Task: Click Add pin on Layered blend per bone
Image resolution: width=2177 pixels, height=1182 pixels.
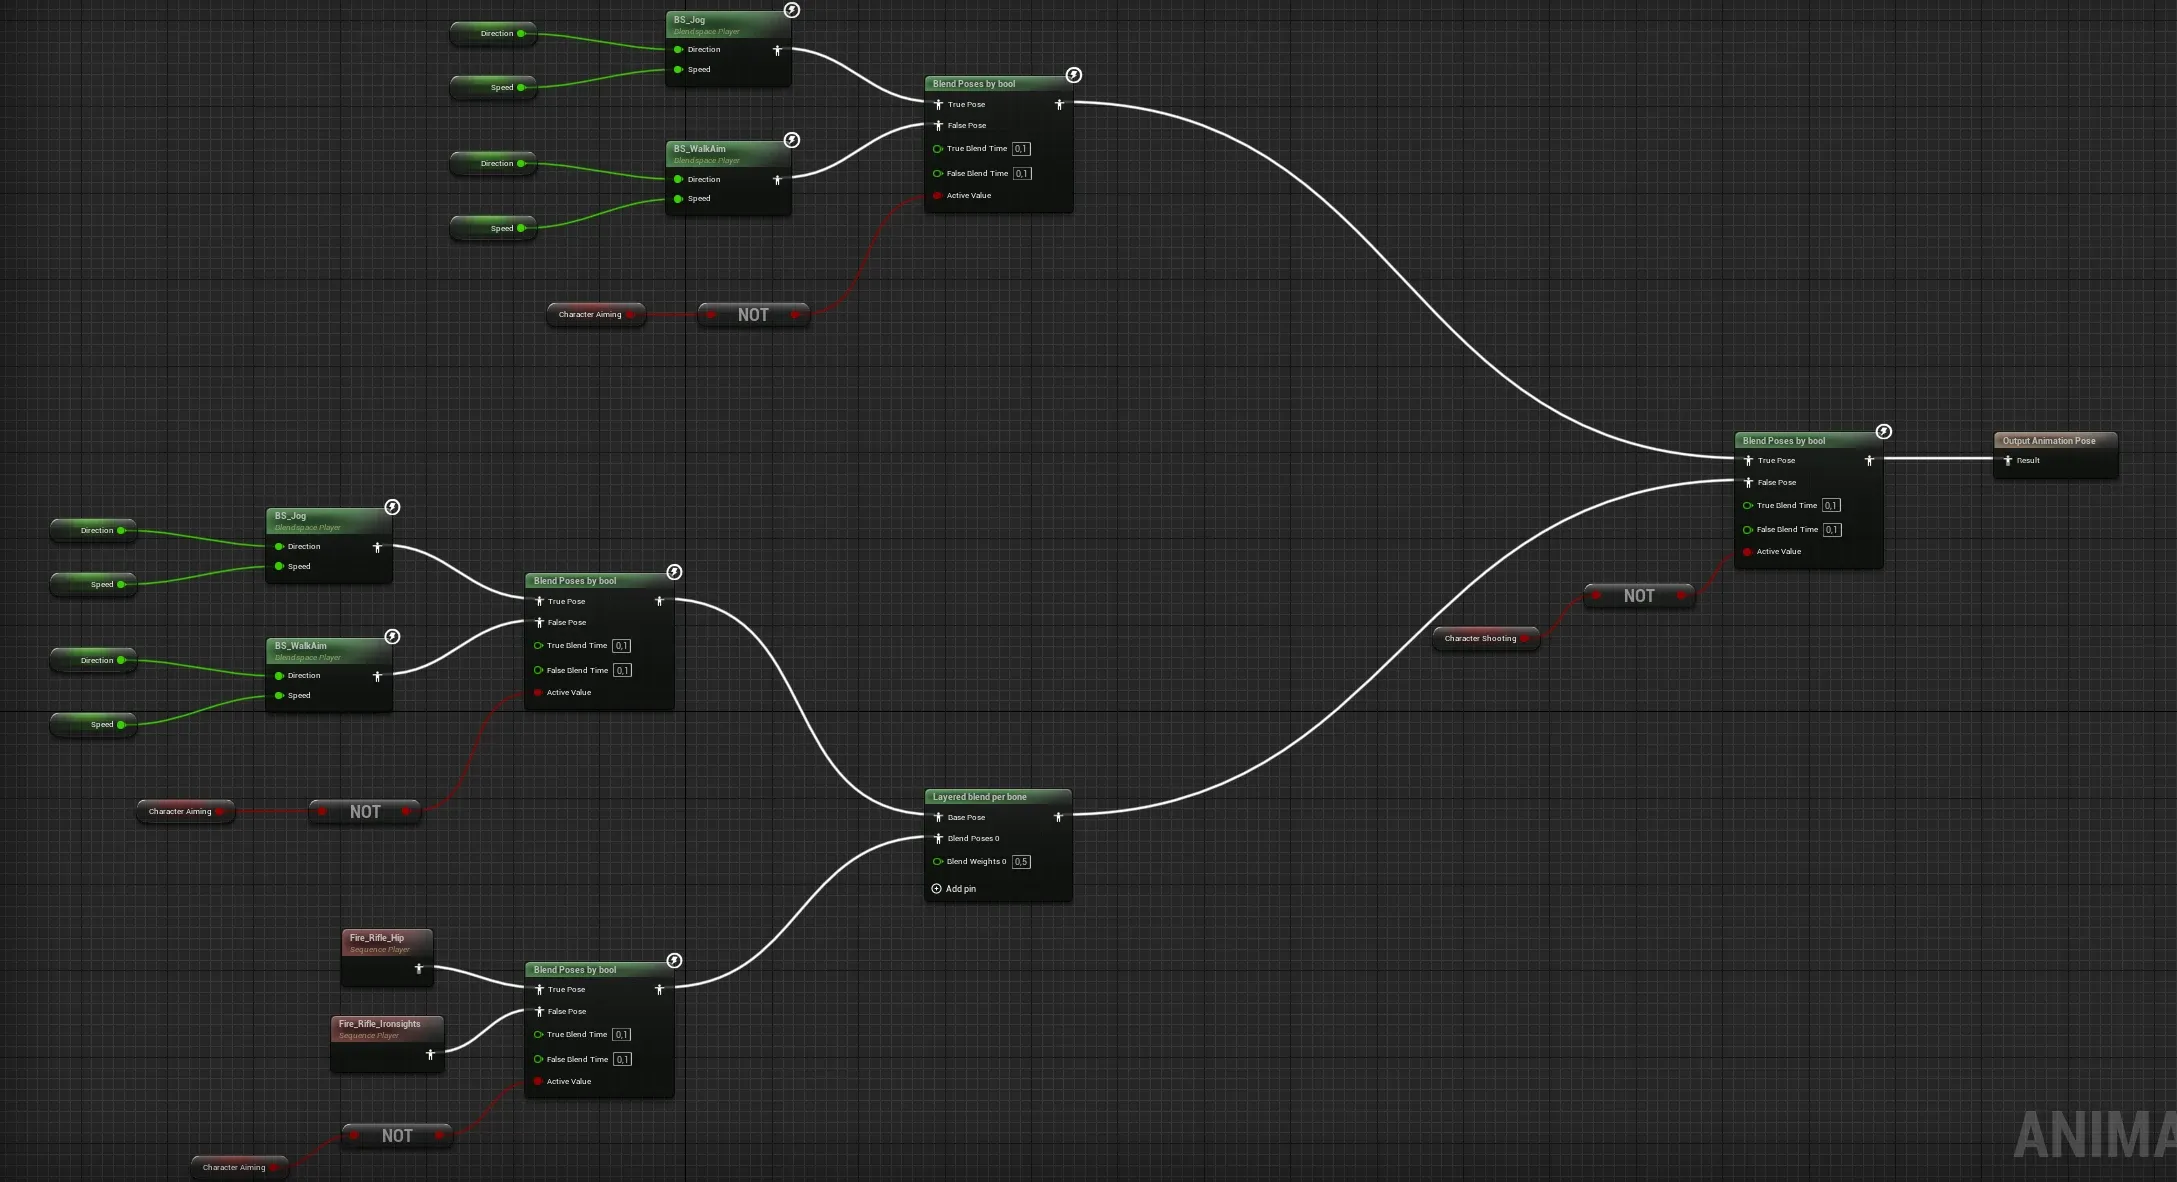Action: (954, 889)
